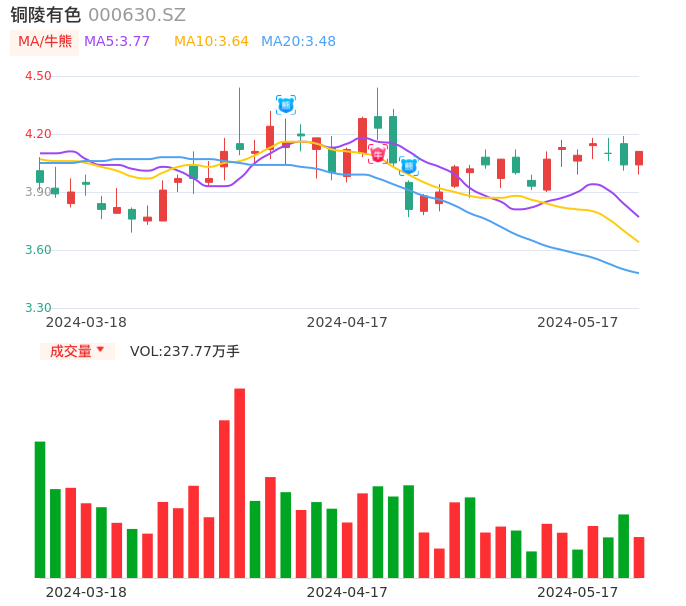
Task: Click the 2024-05-17 date label under the candlestick chart
Action: coord(577,322)
